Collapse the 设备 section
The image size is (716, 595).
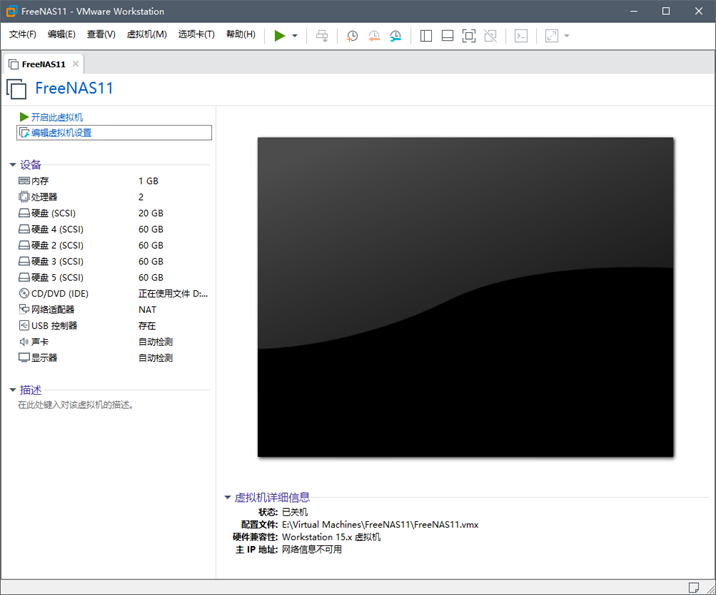tap(13, 165)
